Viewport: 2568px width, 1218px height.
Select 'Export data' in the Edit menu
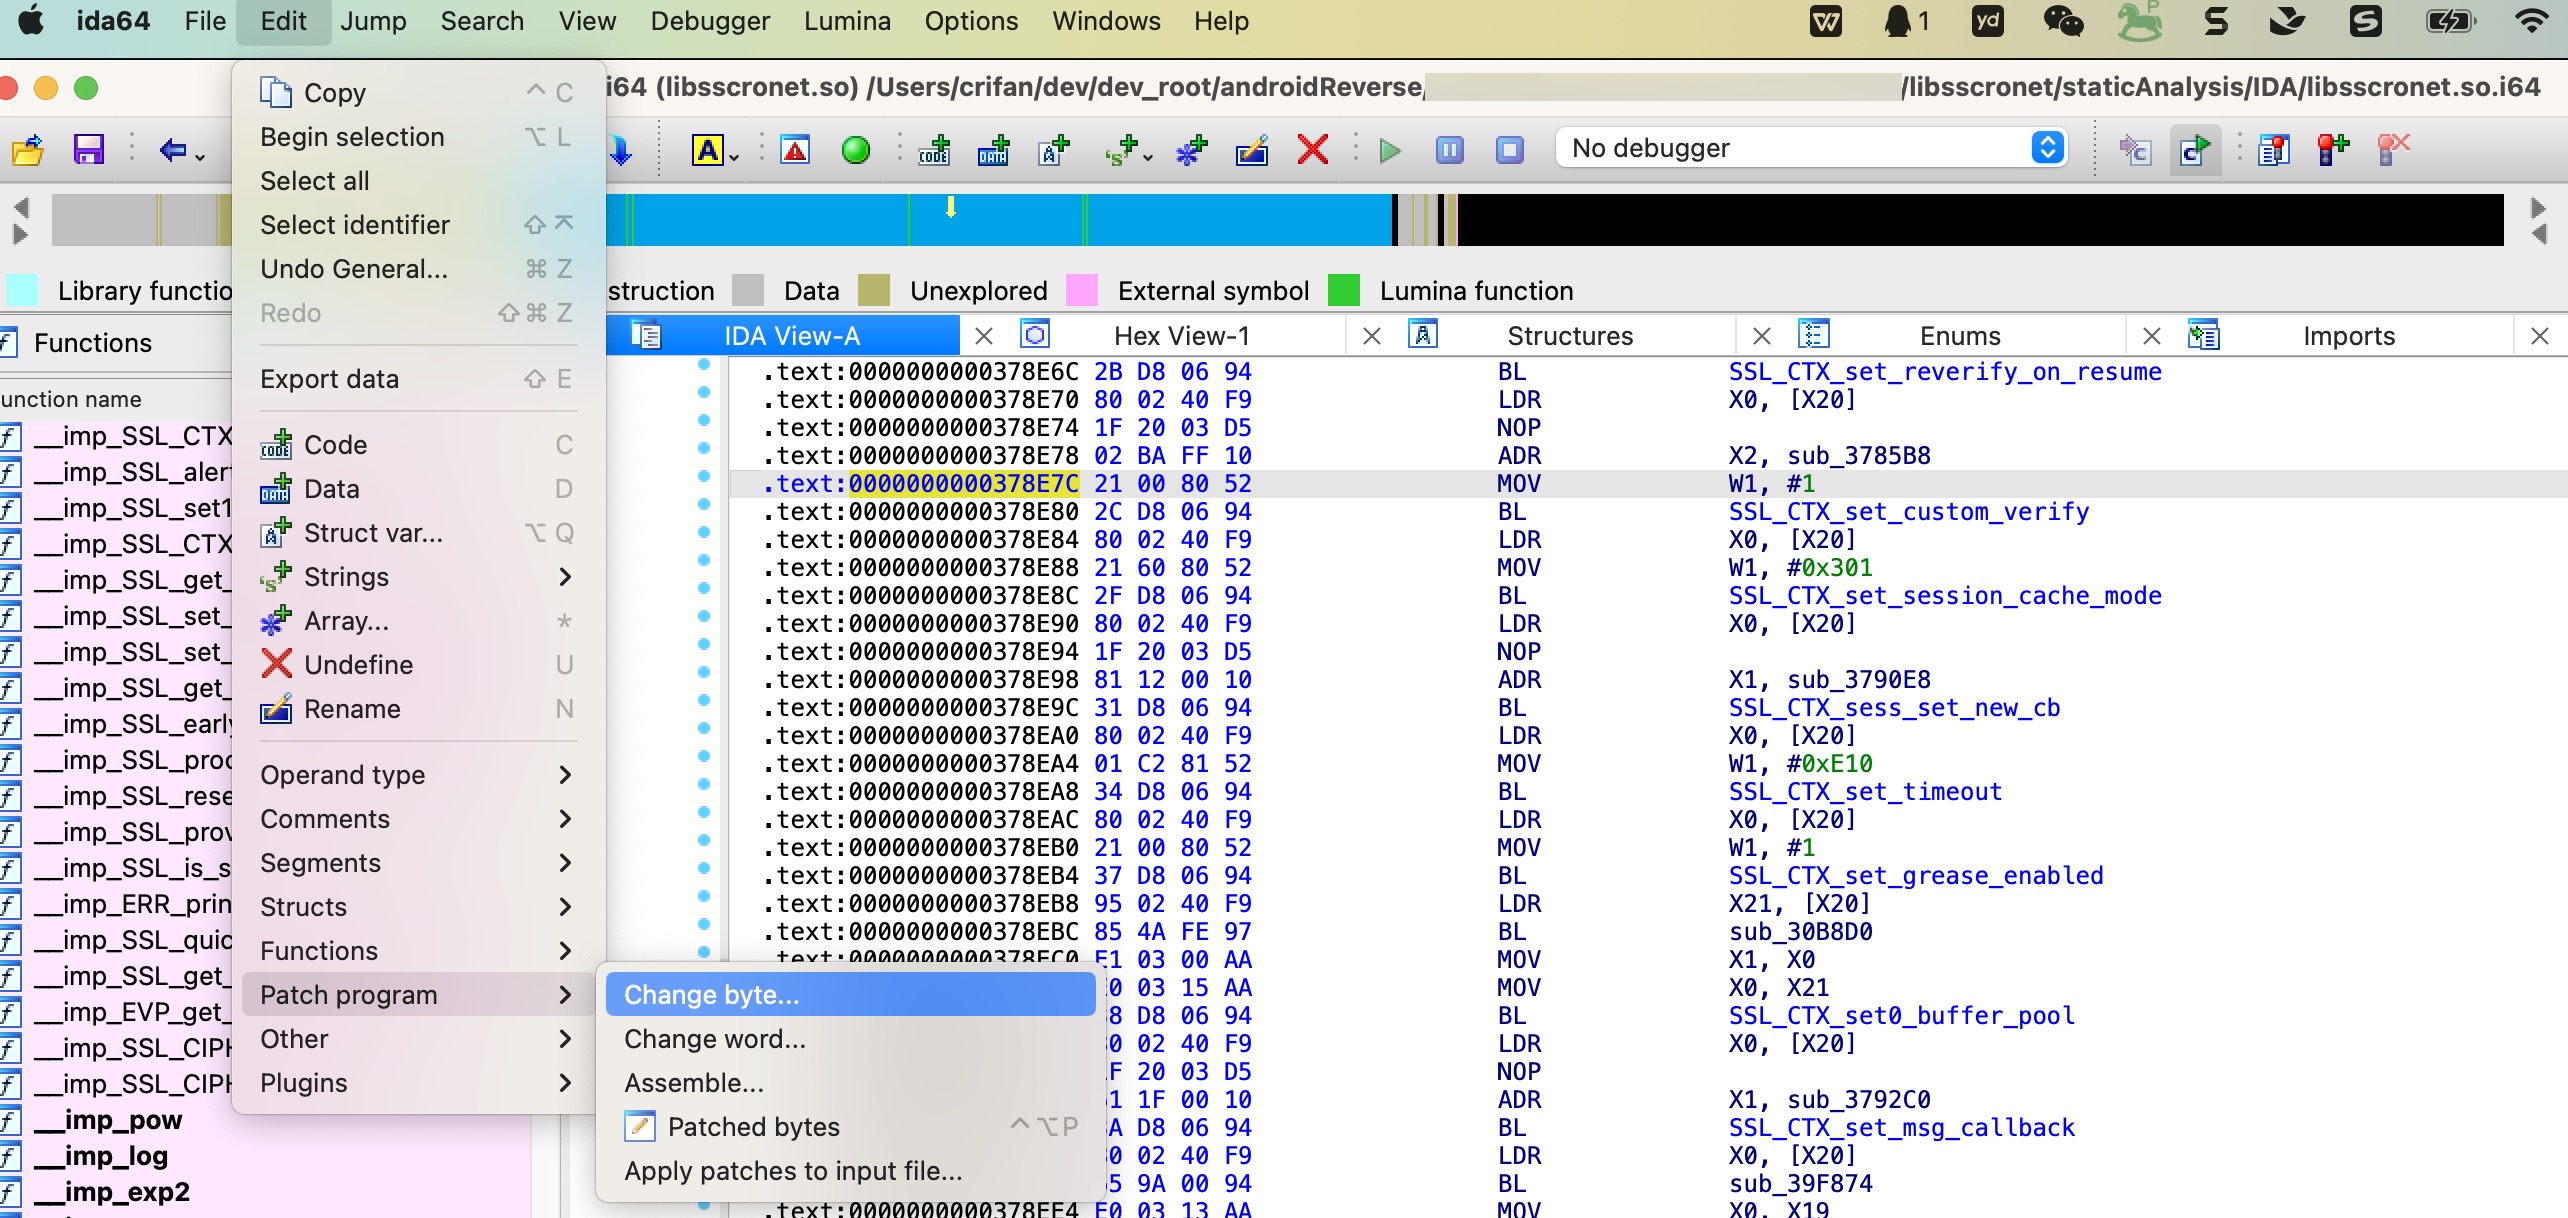(417, 379)
